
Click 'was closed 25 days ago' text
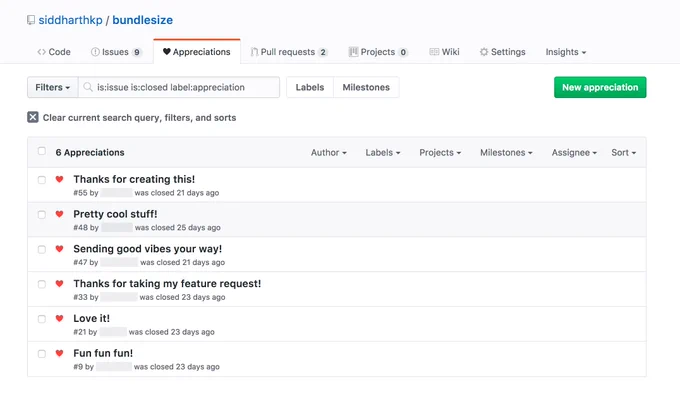(178, 228)
